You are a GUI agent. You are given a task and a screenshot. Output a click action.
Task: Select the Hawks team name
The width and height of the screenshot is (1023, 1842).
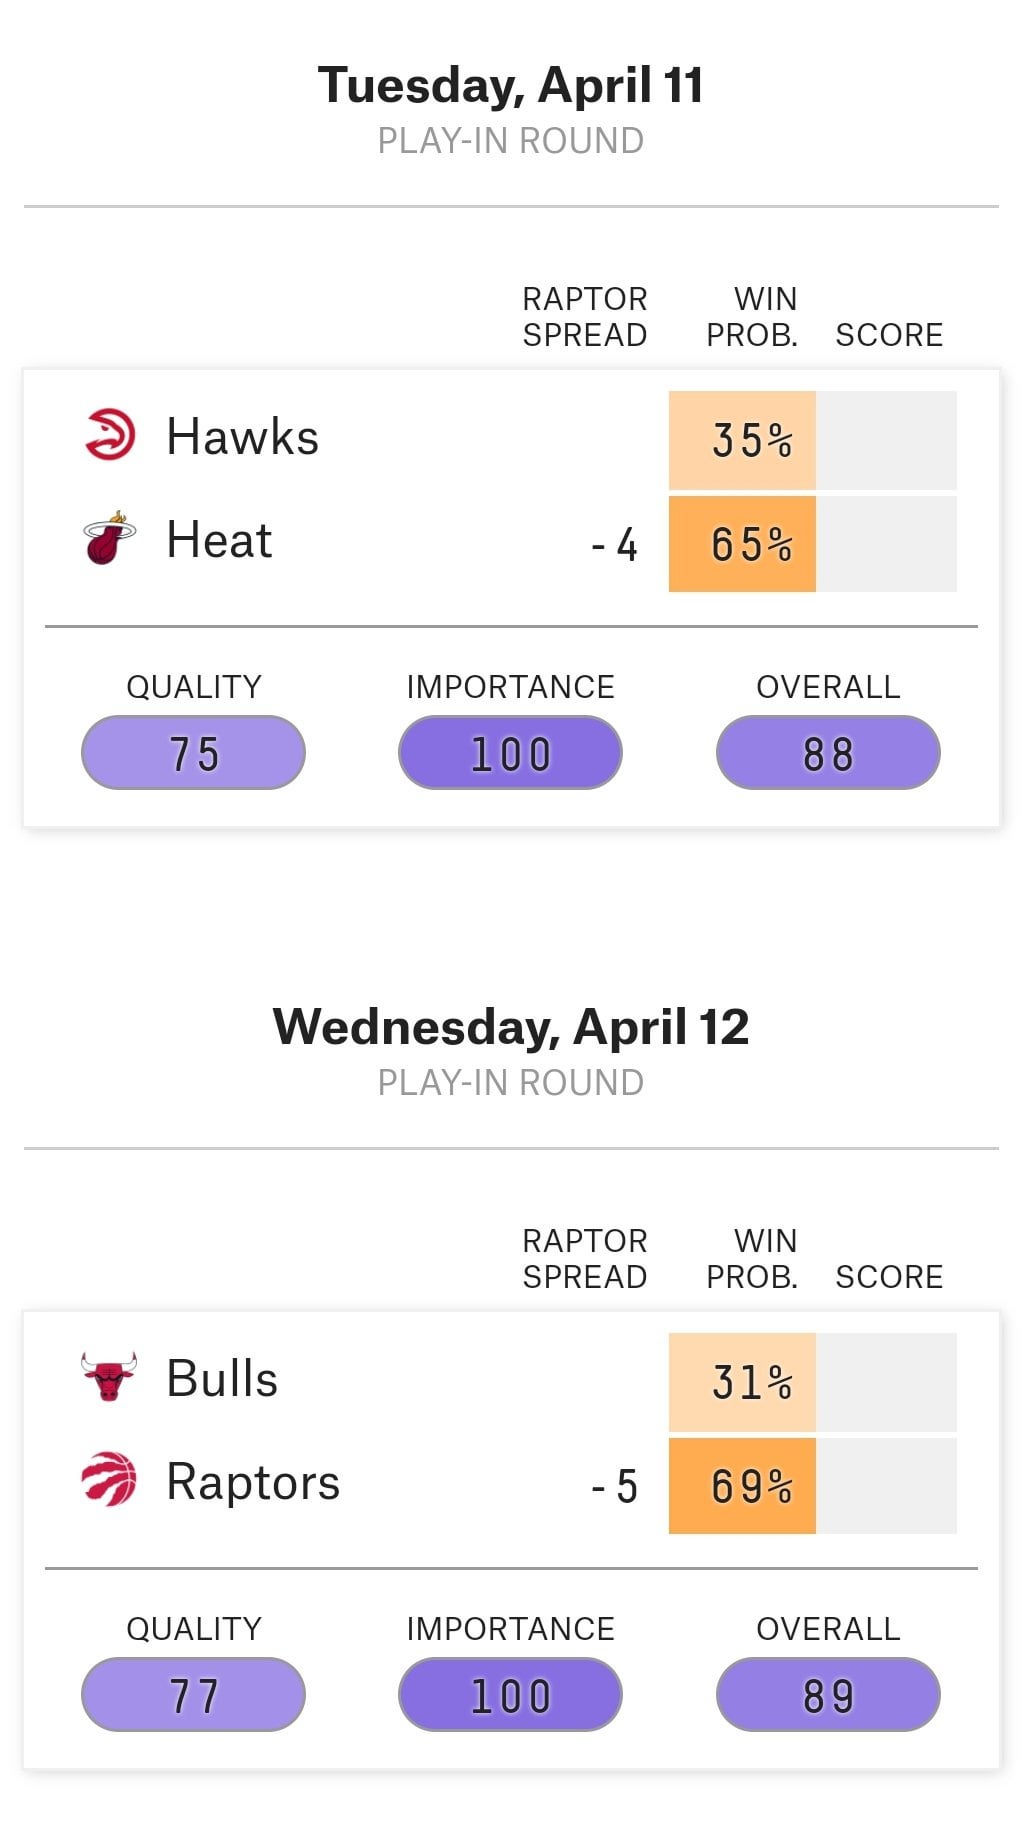click(242, 437)
